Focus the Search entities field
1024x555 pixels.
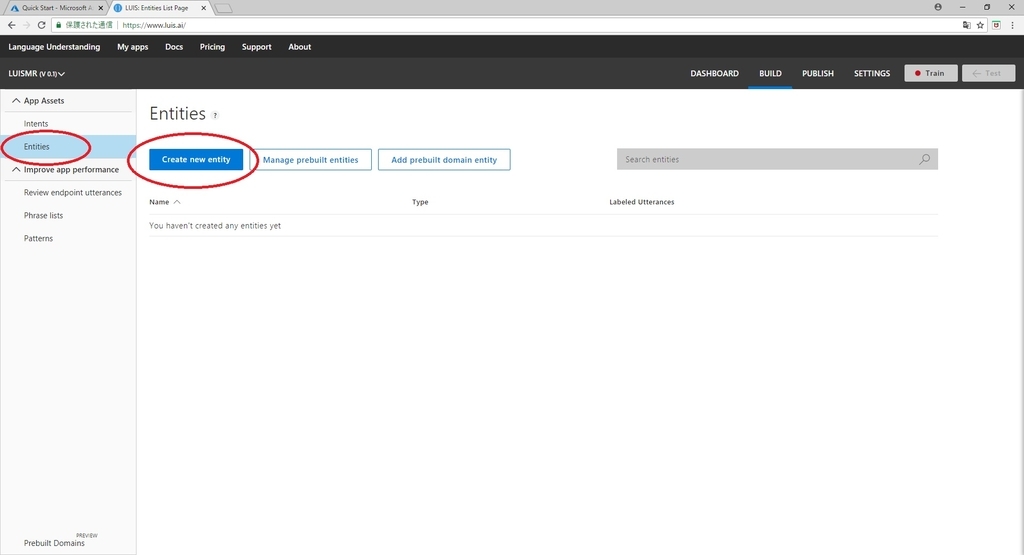click(777, 159)
